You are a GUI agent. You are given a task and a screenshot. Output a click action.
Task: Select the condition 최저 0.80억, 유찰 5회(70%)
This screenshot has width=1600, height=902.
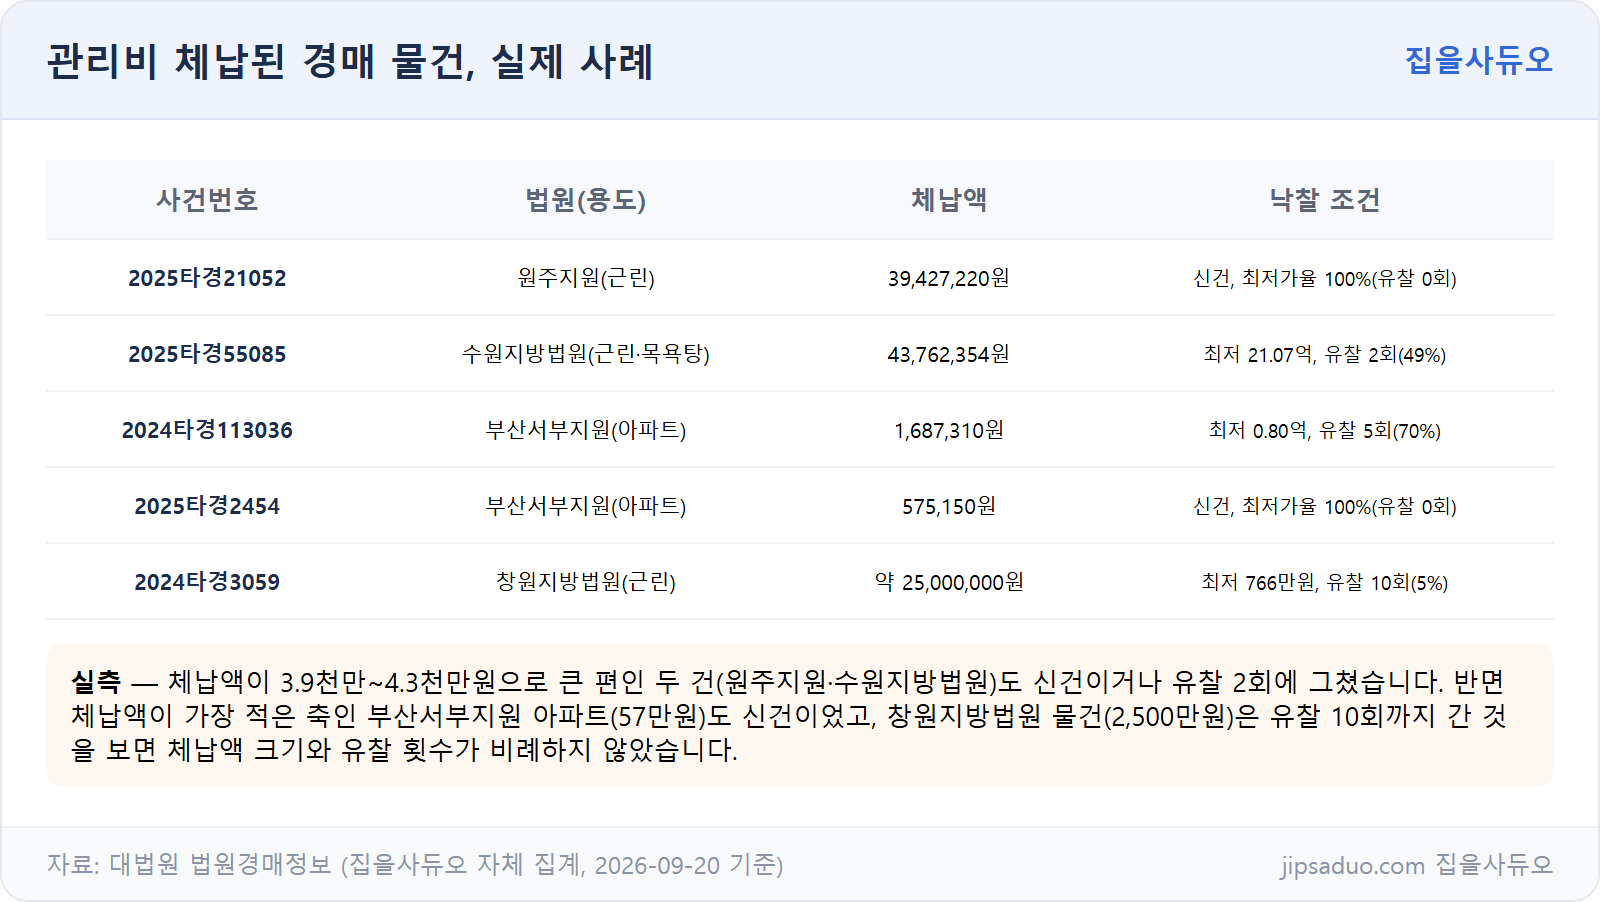[x=1325, y=430]
